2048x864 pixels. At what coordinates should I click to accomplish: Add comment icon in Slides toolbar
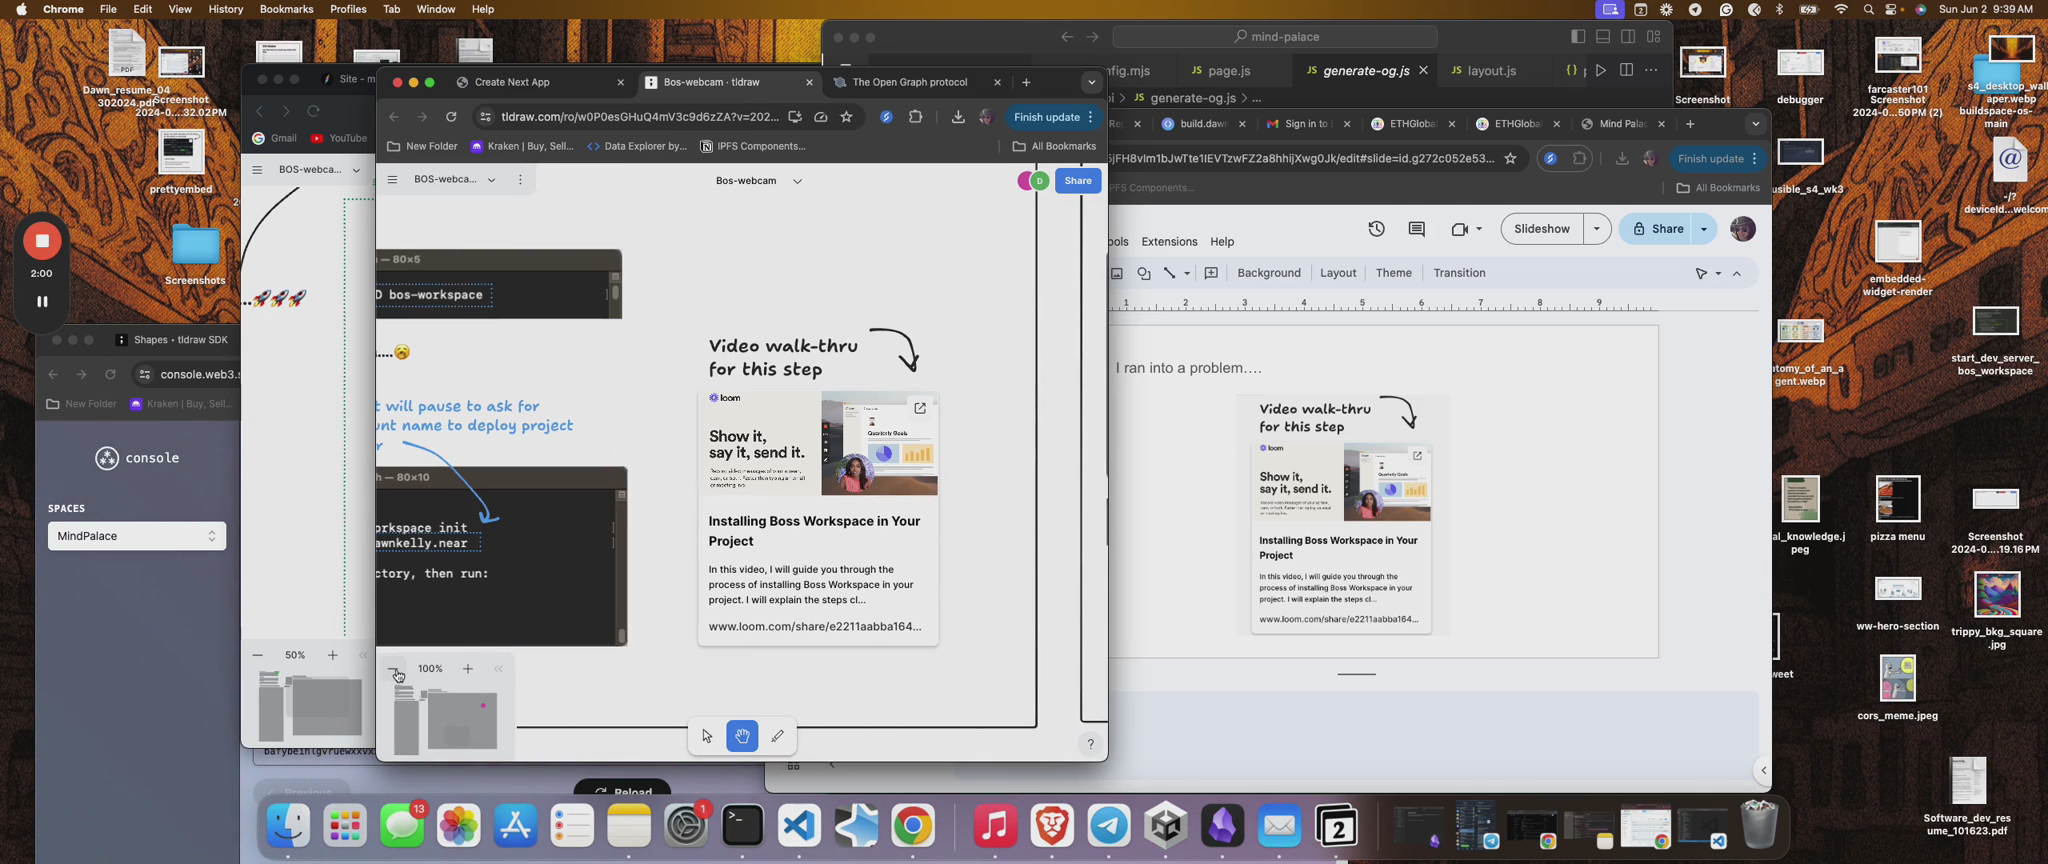1211,273
